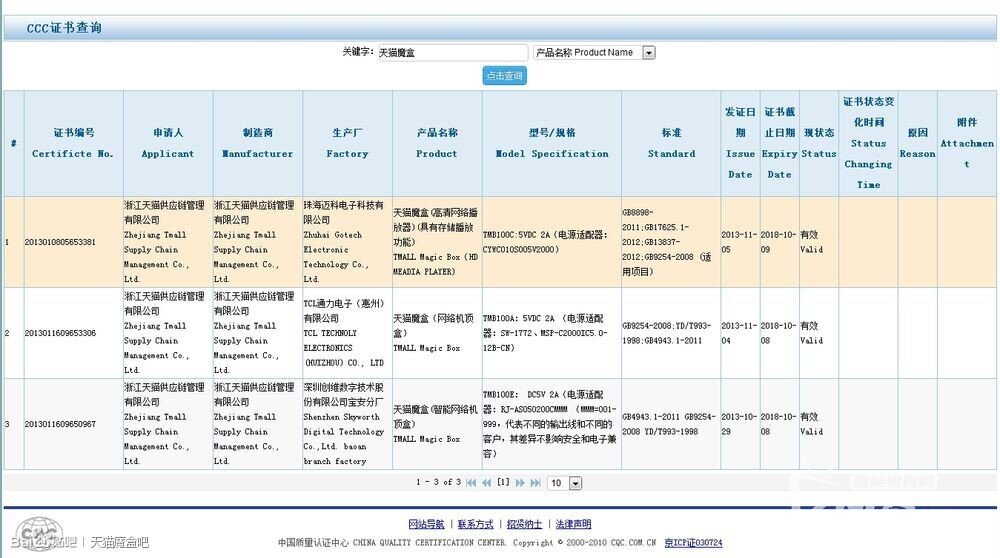Click the Standard column header
The width and height of the screenshot is (1000, 558).
pos(672,143)
